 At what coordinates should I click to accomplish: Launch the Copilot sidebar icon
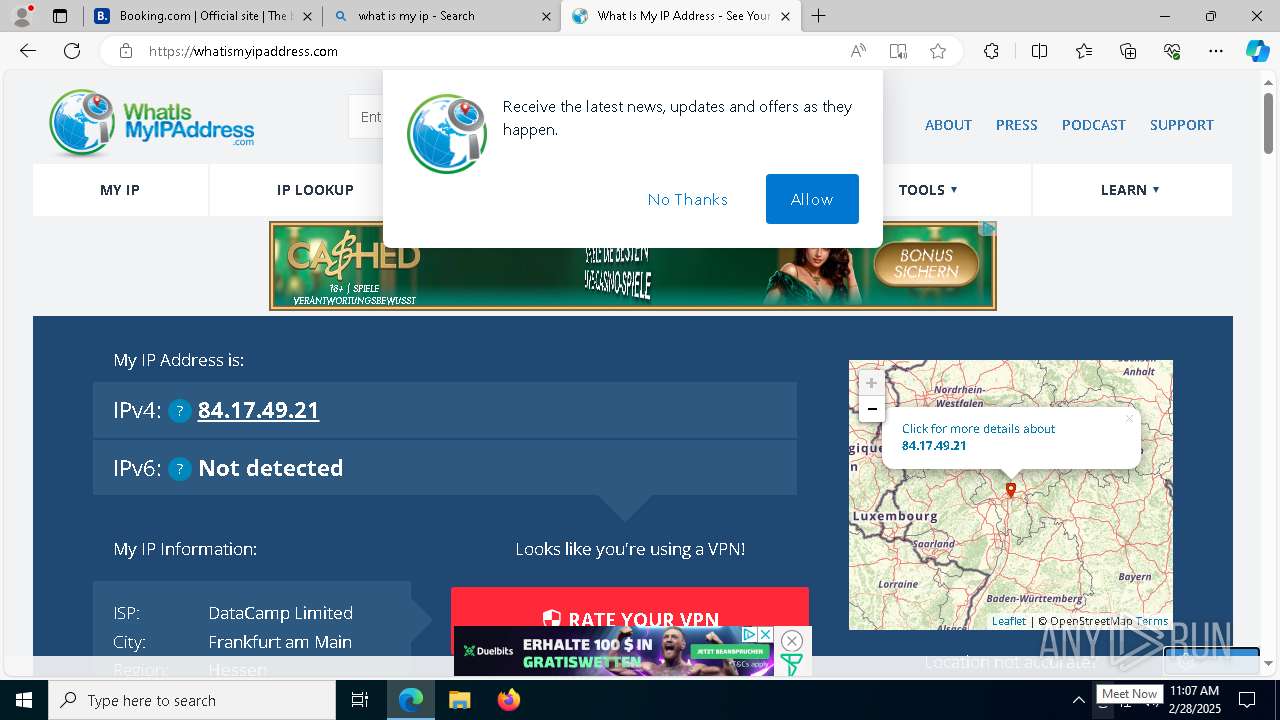1257,51
